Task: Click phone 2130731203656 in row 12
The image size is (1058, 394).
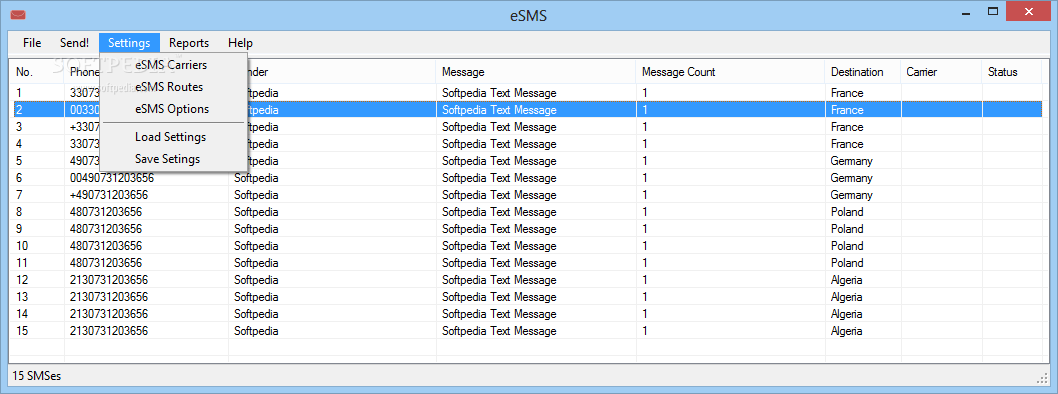Action: [x=109, y=280]
